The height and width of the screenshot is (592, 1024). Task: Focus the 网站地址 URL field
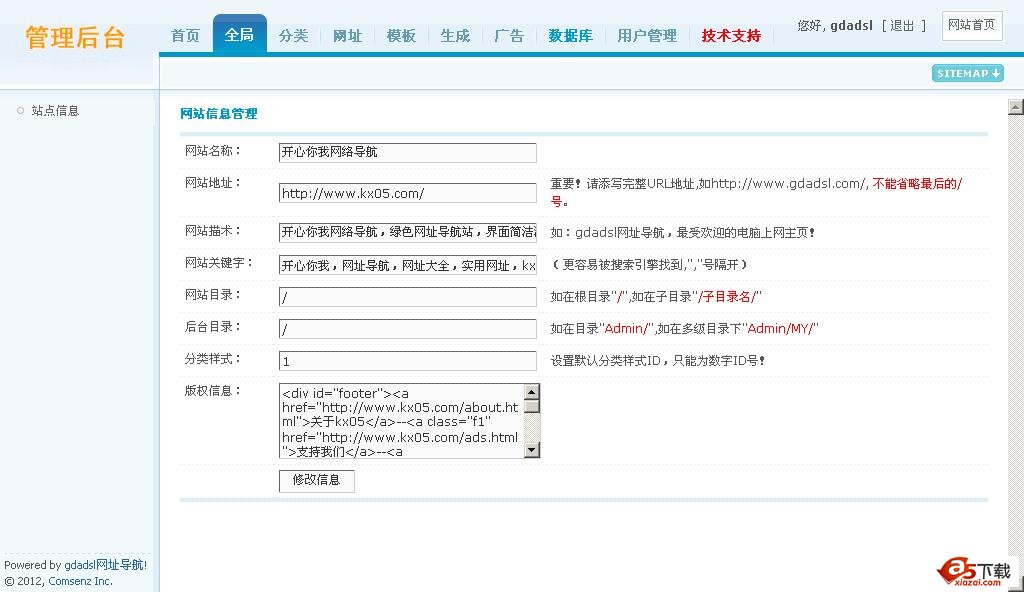point(407,194)
